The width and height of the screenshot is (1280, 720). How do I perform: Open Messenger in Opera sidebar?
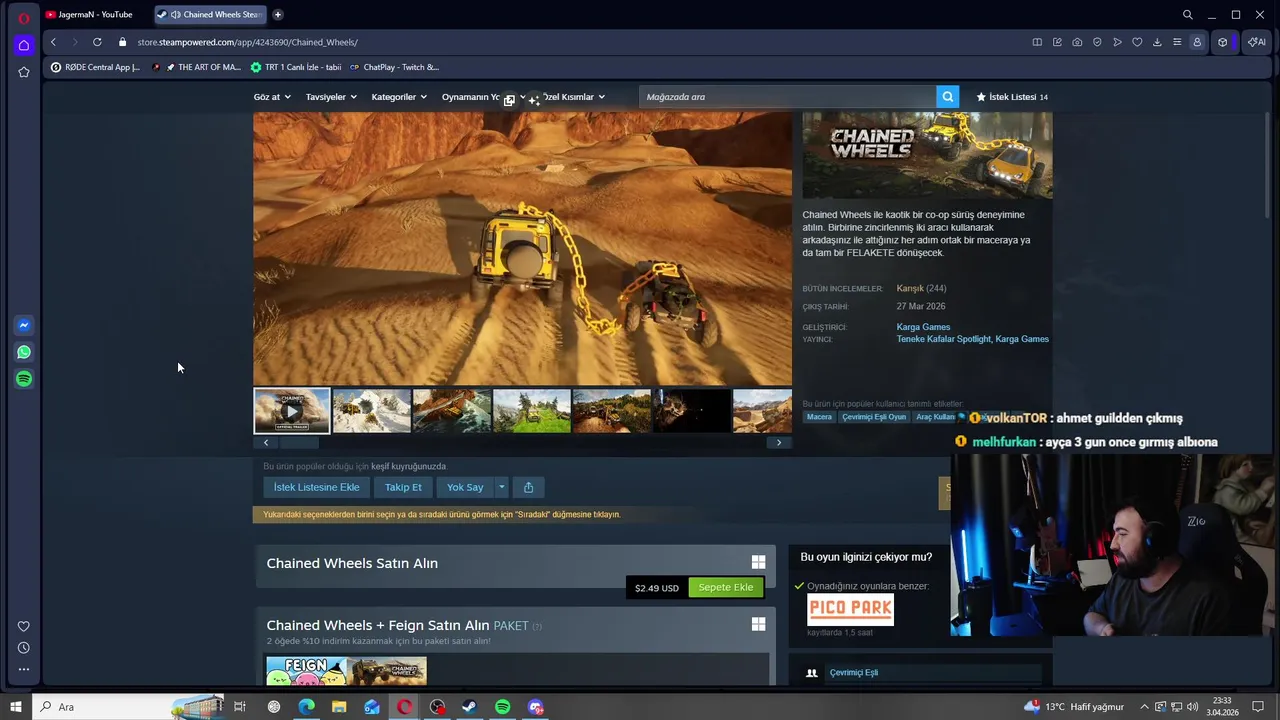24,325
